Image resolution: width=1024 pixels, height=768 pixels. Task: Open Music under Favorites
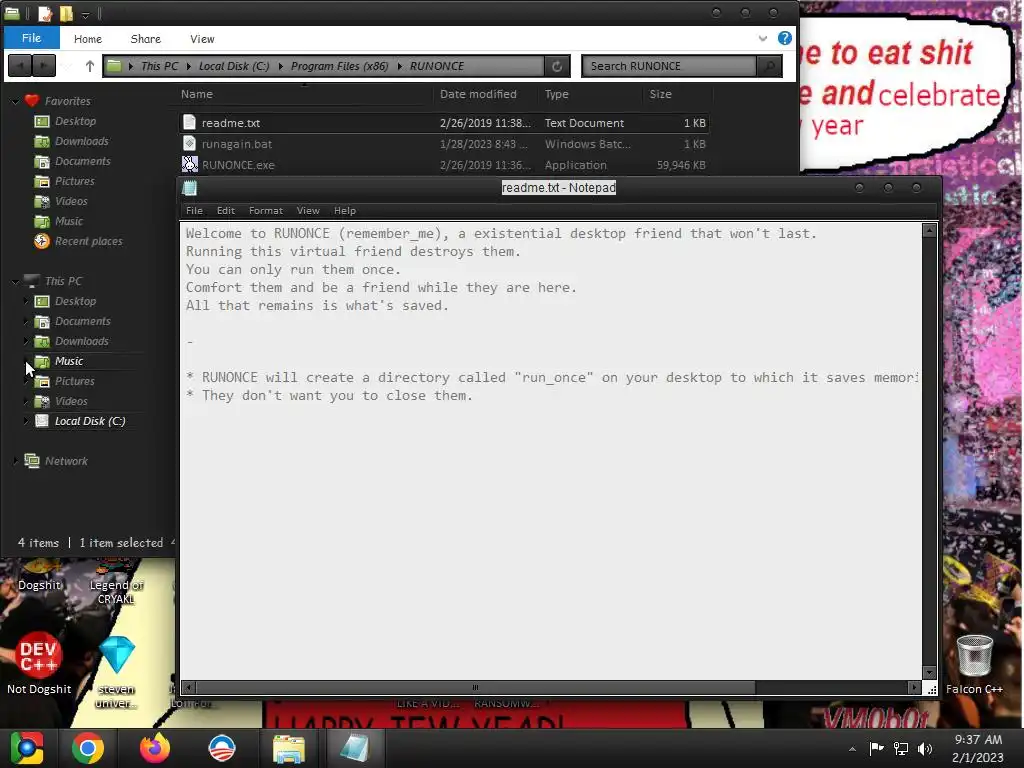(69, 221)
